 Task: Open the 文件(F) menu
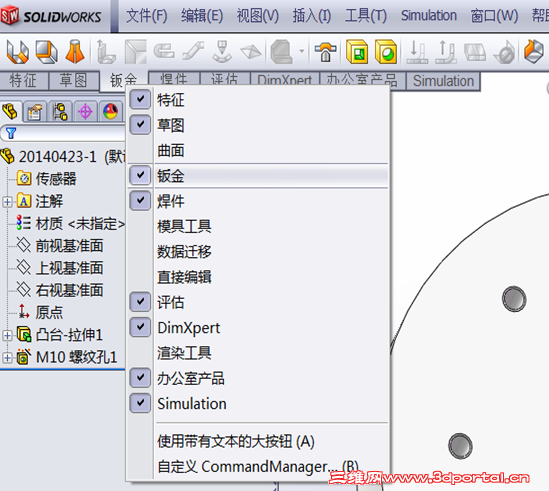click(x=146, y=16)
